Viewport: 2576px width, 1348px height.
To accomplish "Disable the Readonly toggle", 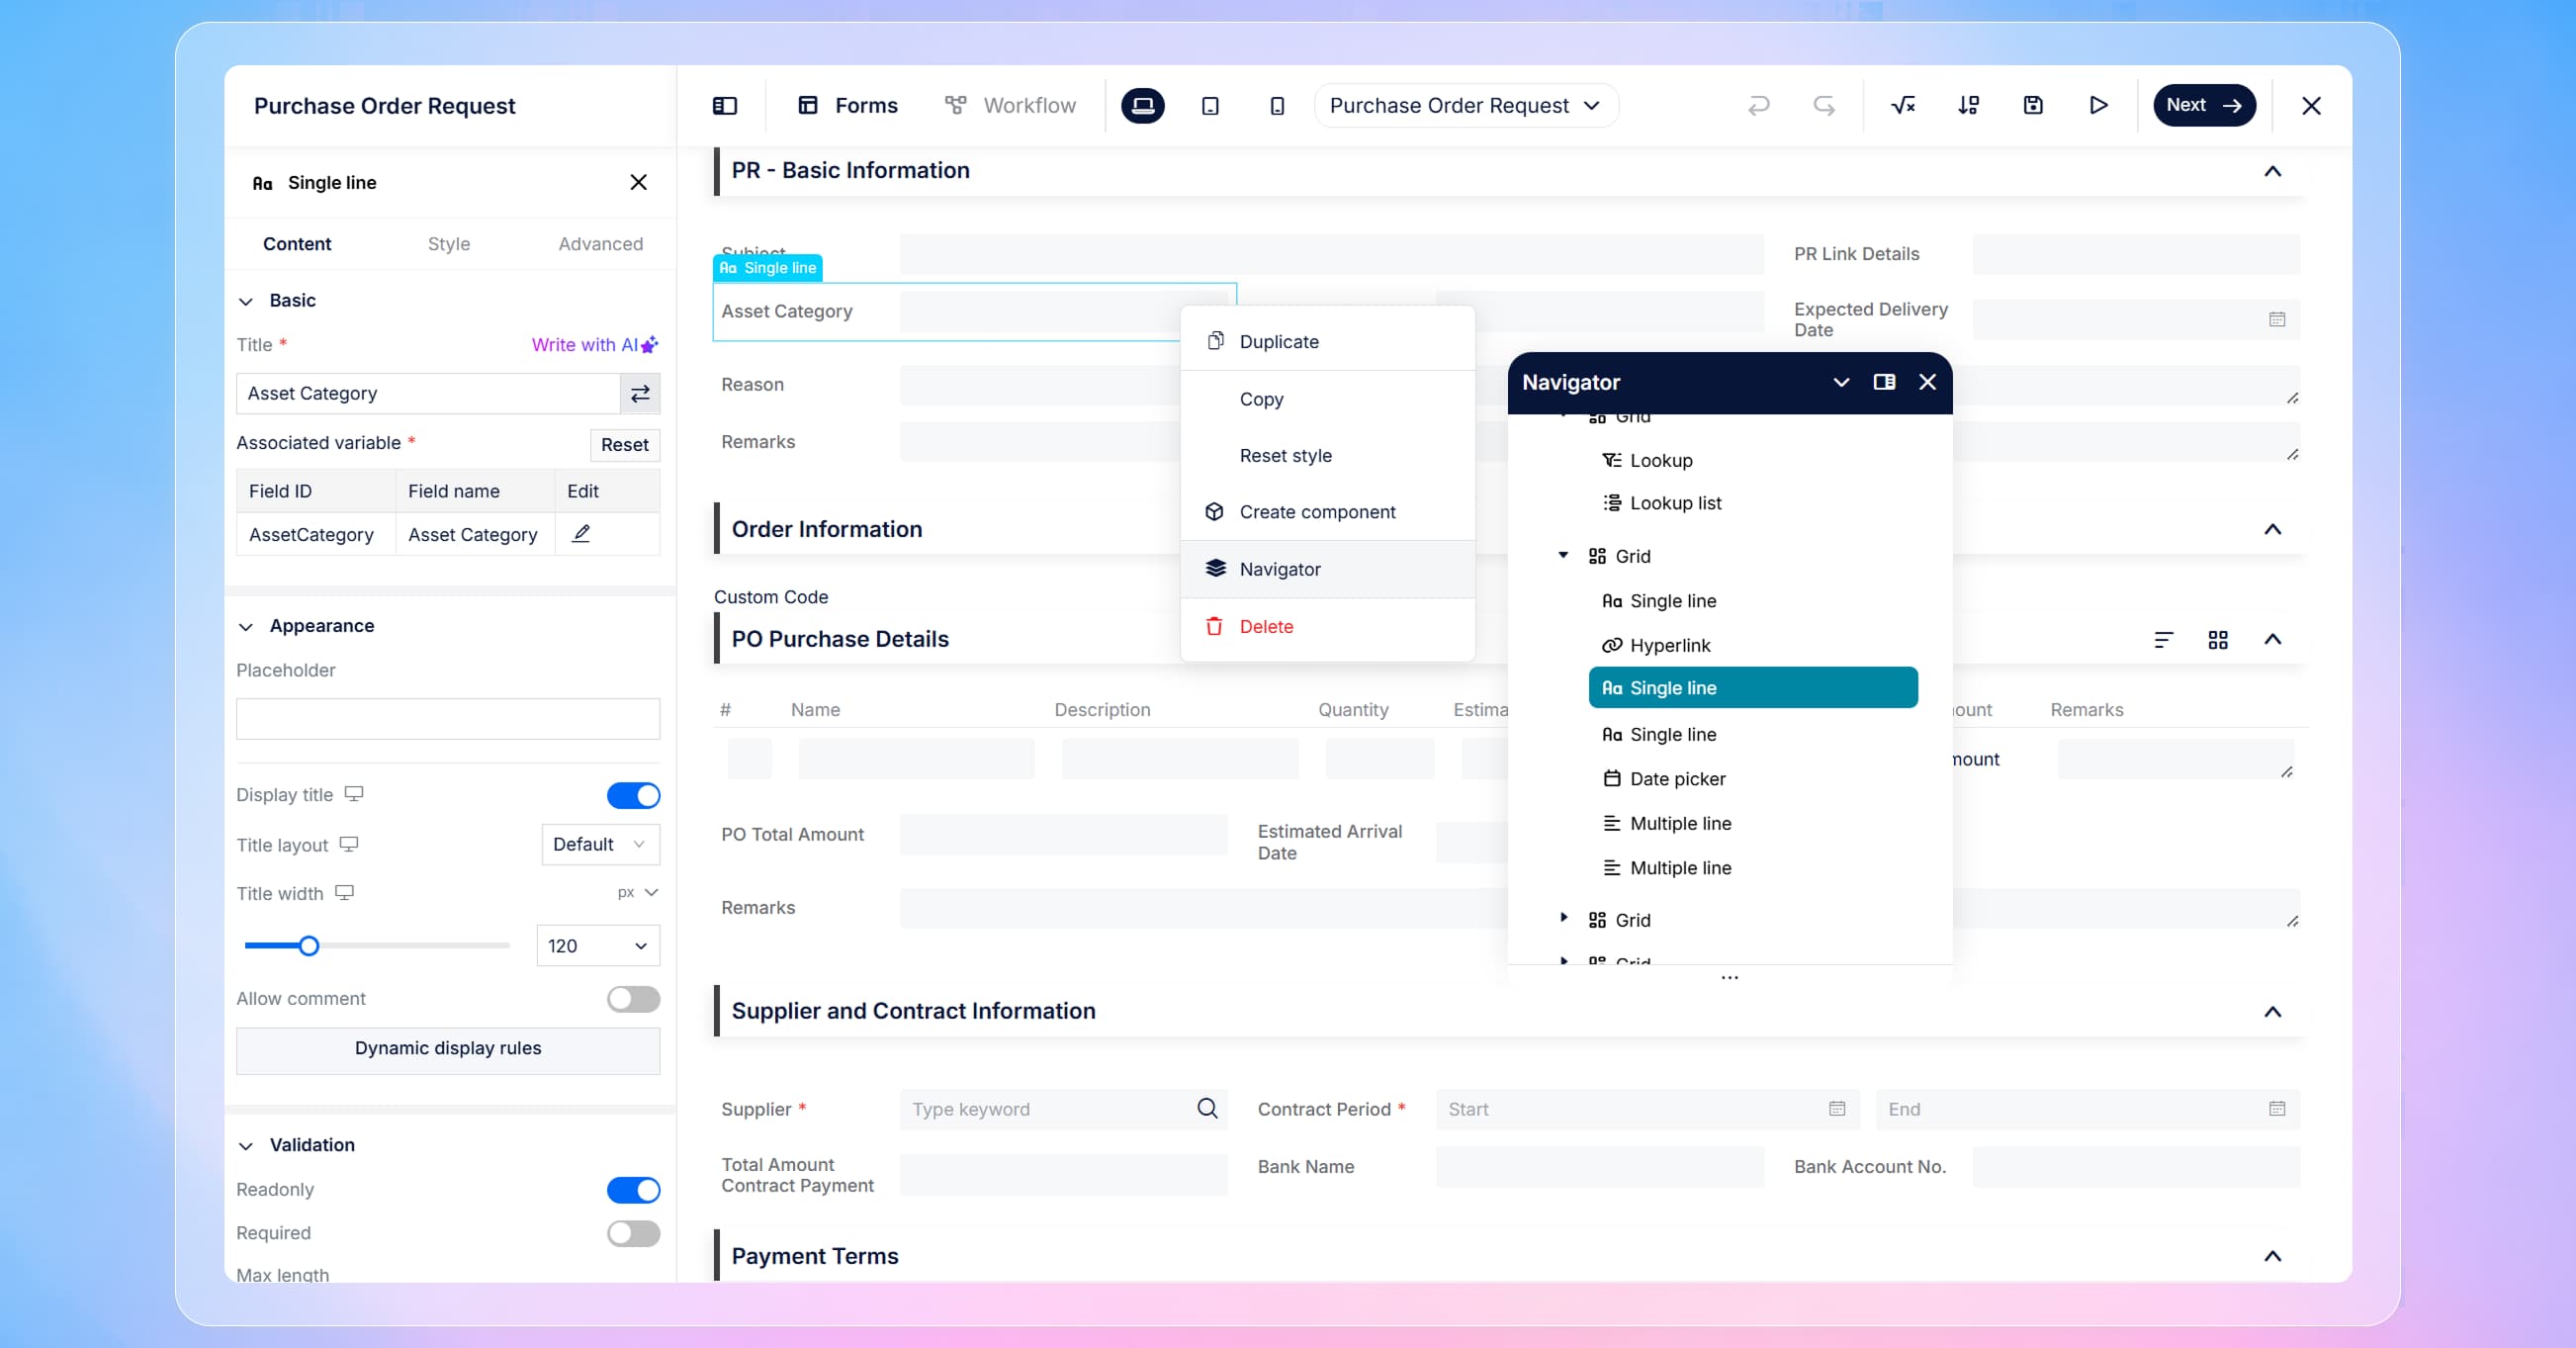I will [633, 1190].
